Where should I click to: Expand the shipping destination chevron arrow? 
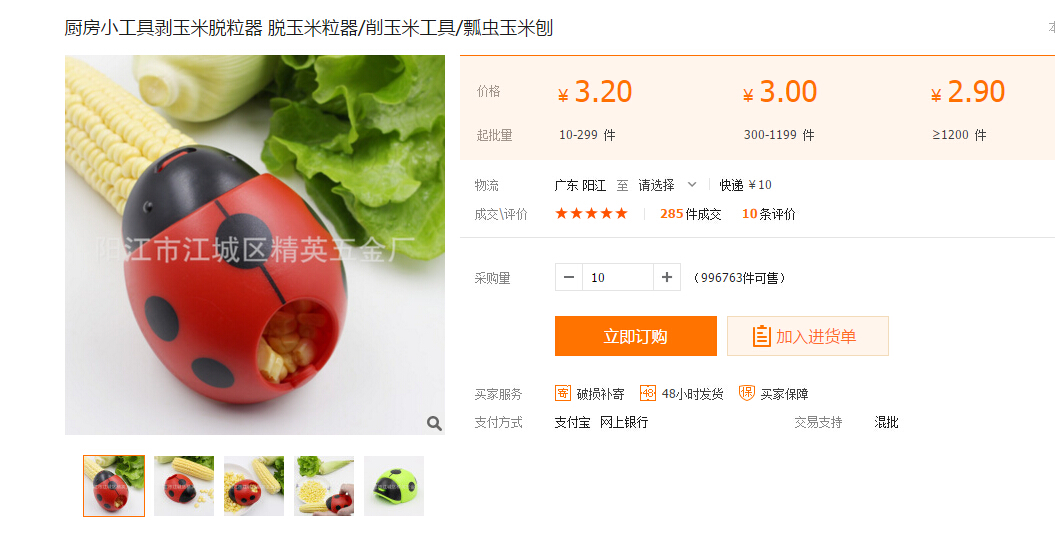point(692,184)
